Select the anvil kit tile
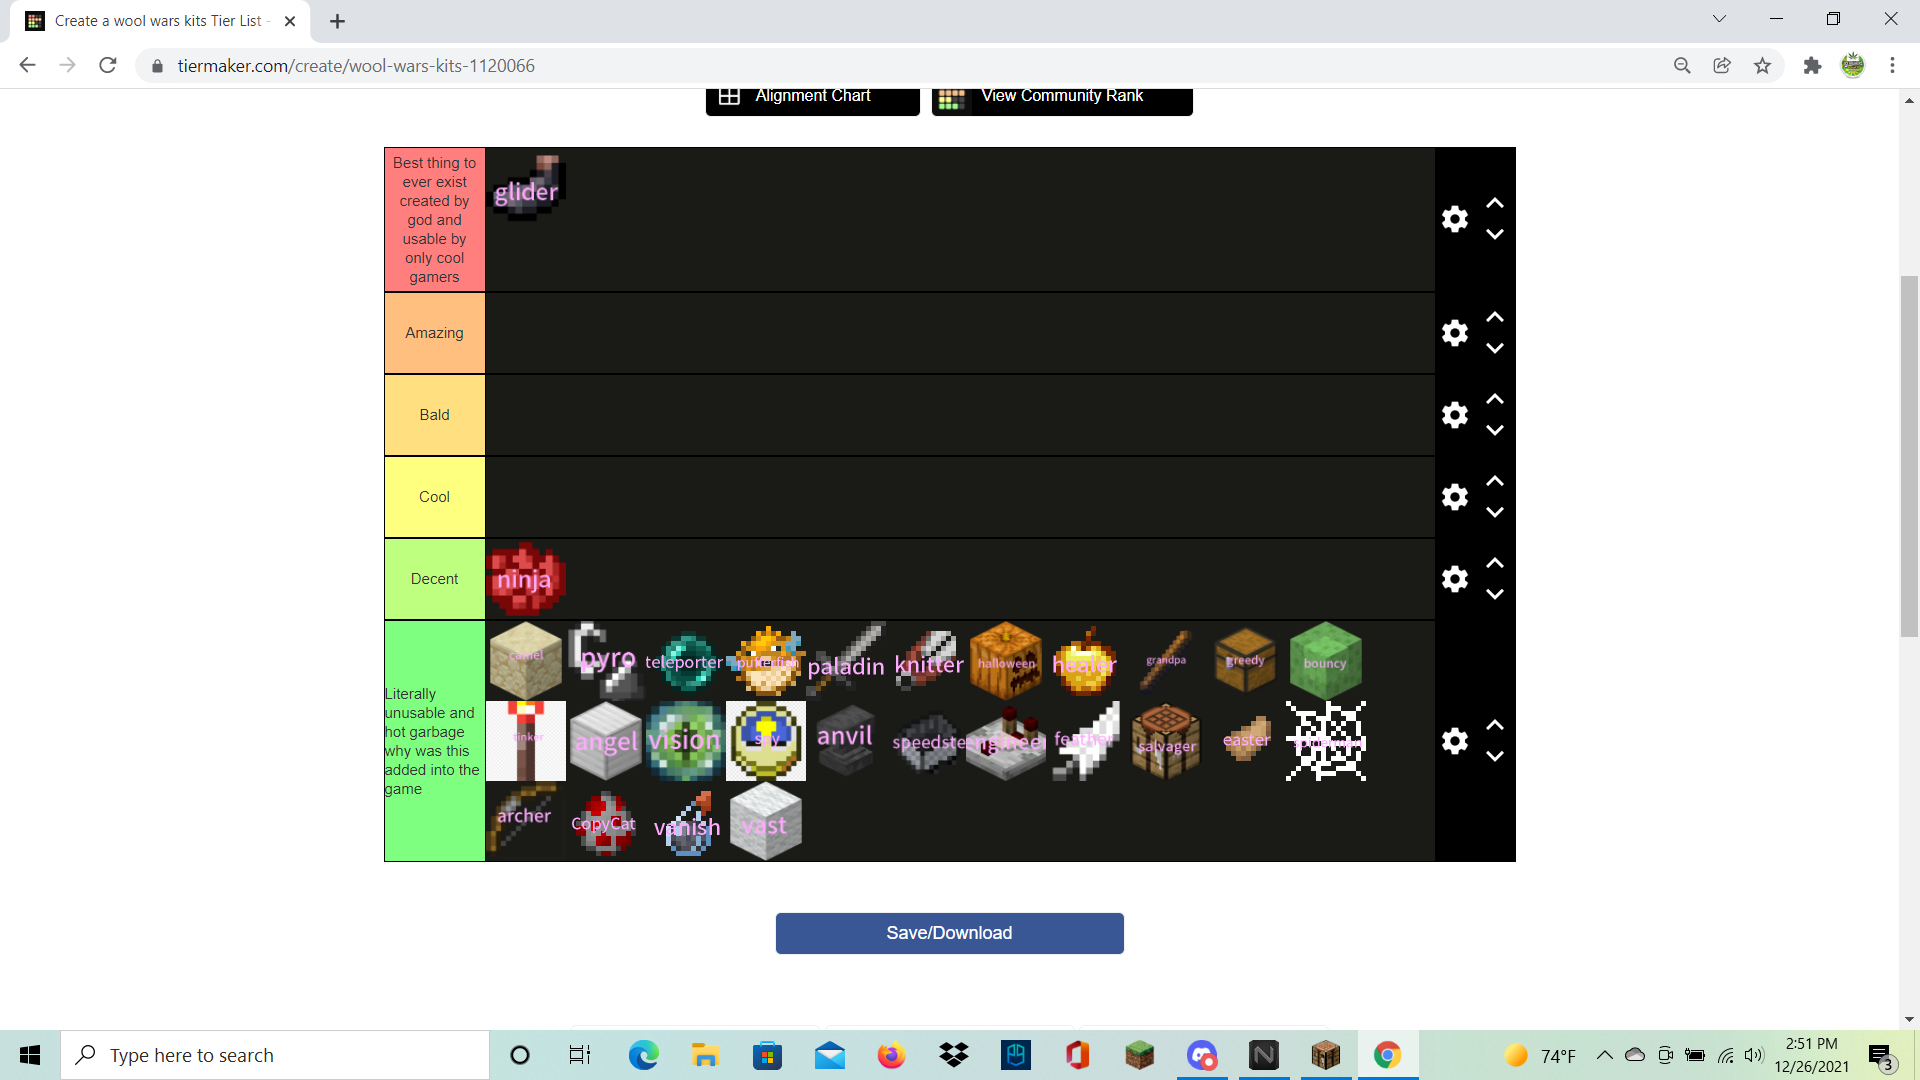Image resolution: width=1920 pixels, height=1080 pixels. [846, 741]
